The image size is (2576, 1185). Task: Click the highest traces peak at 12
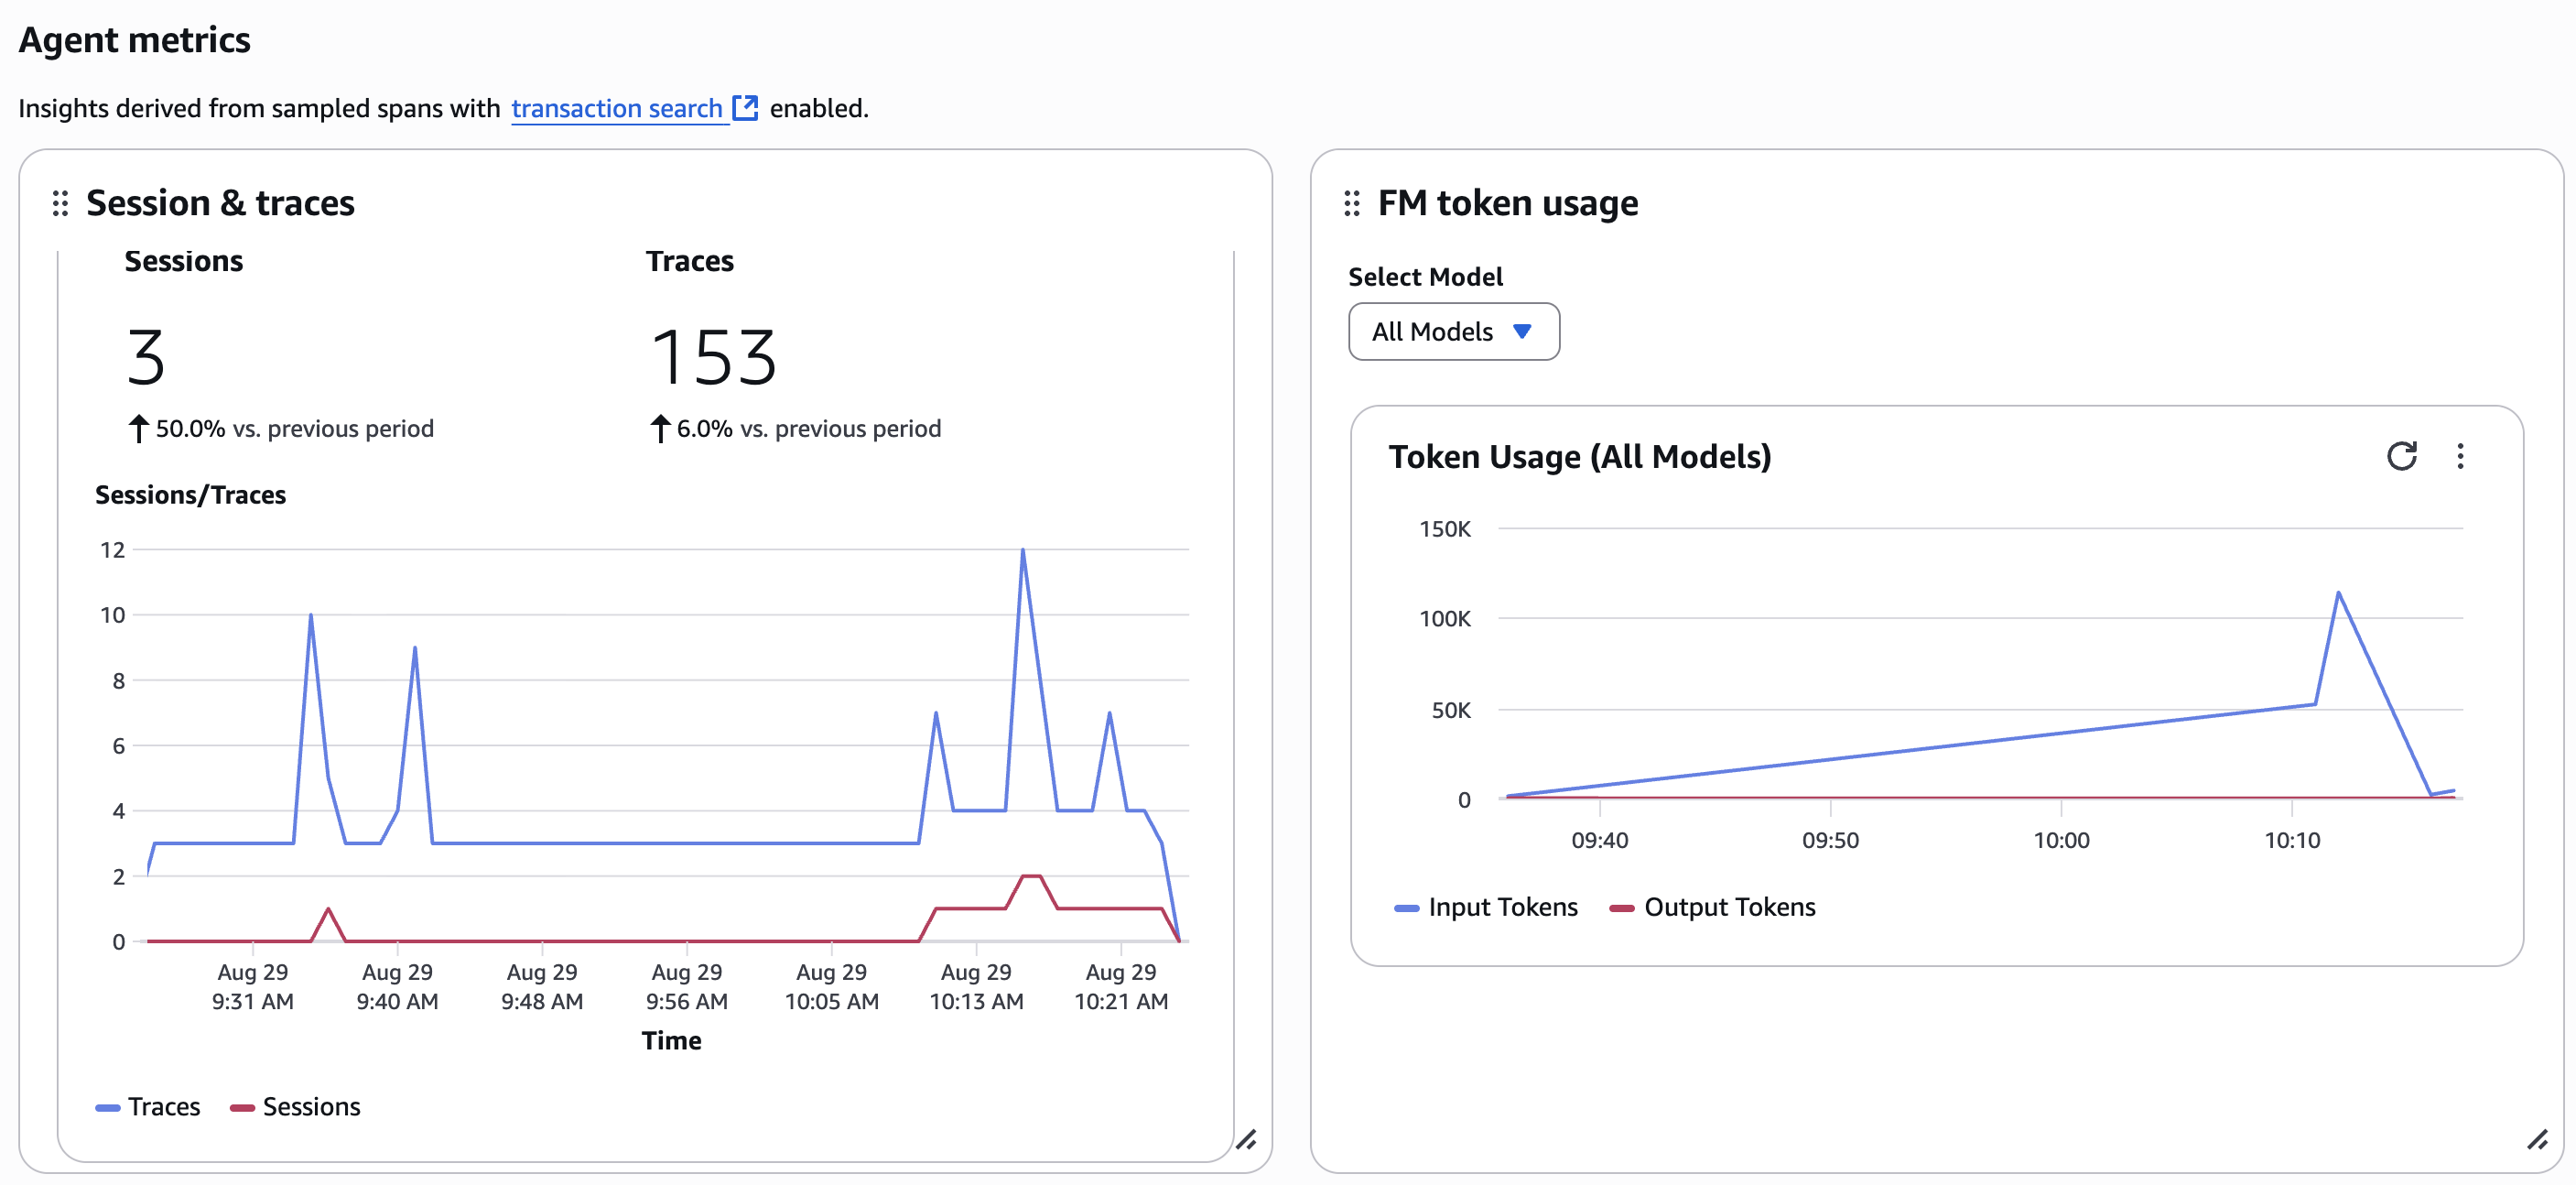[1022, 550]
